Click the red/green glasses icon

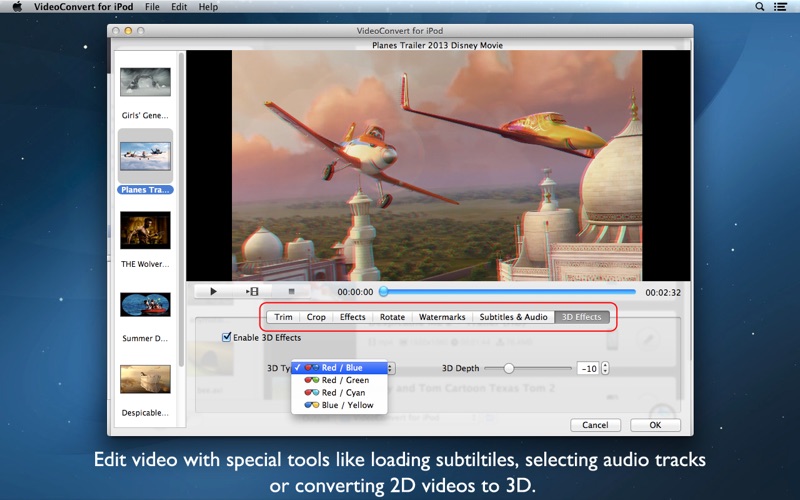pos(312,380)
